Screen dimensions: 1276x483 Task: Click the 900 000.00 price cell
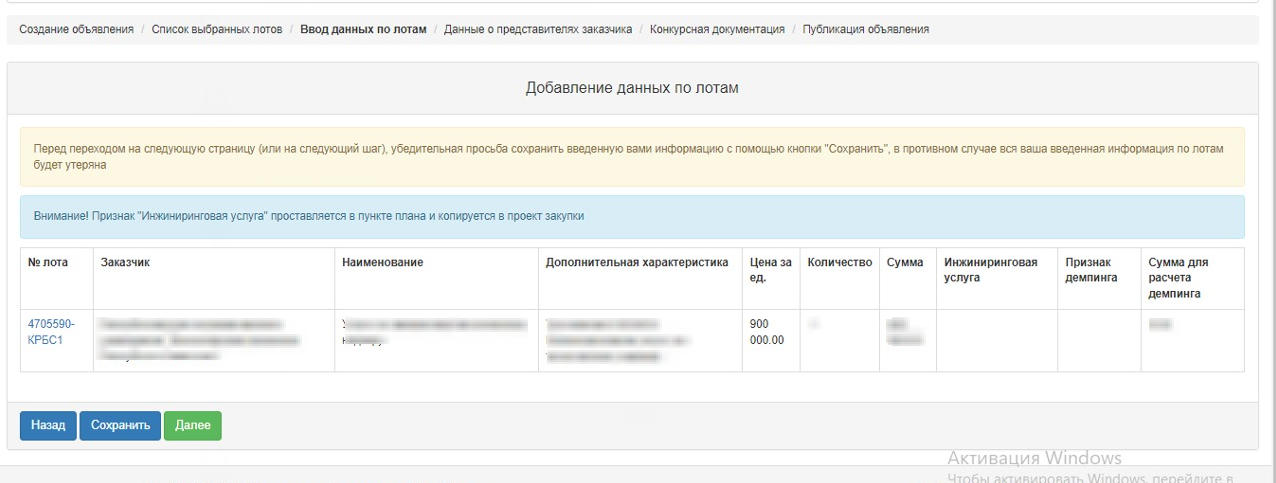click(767, 332)
